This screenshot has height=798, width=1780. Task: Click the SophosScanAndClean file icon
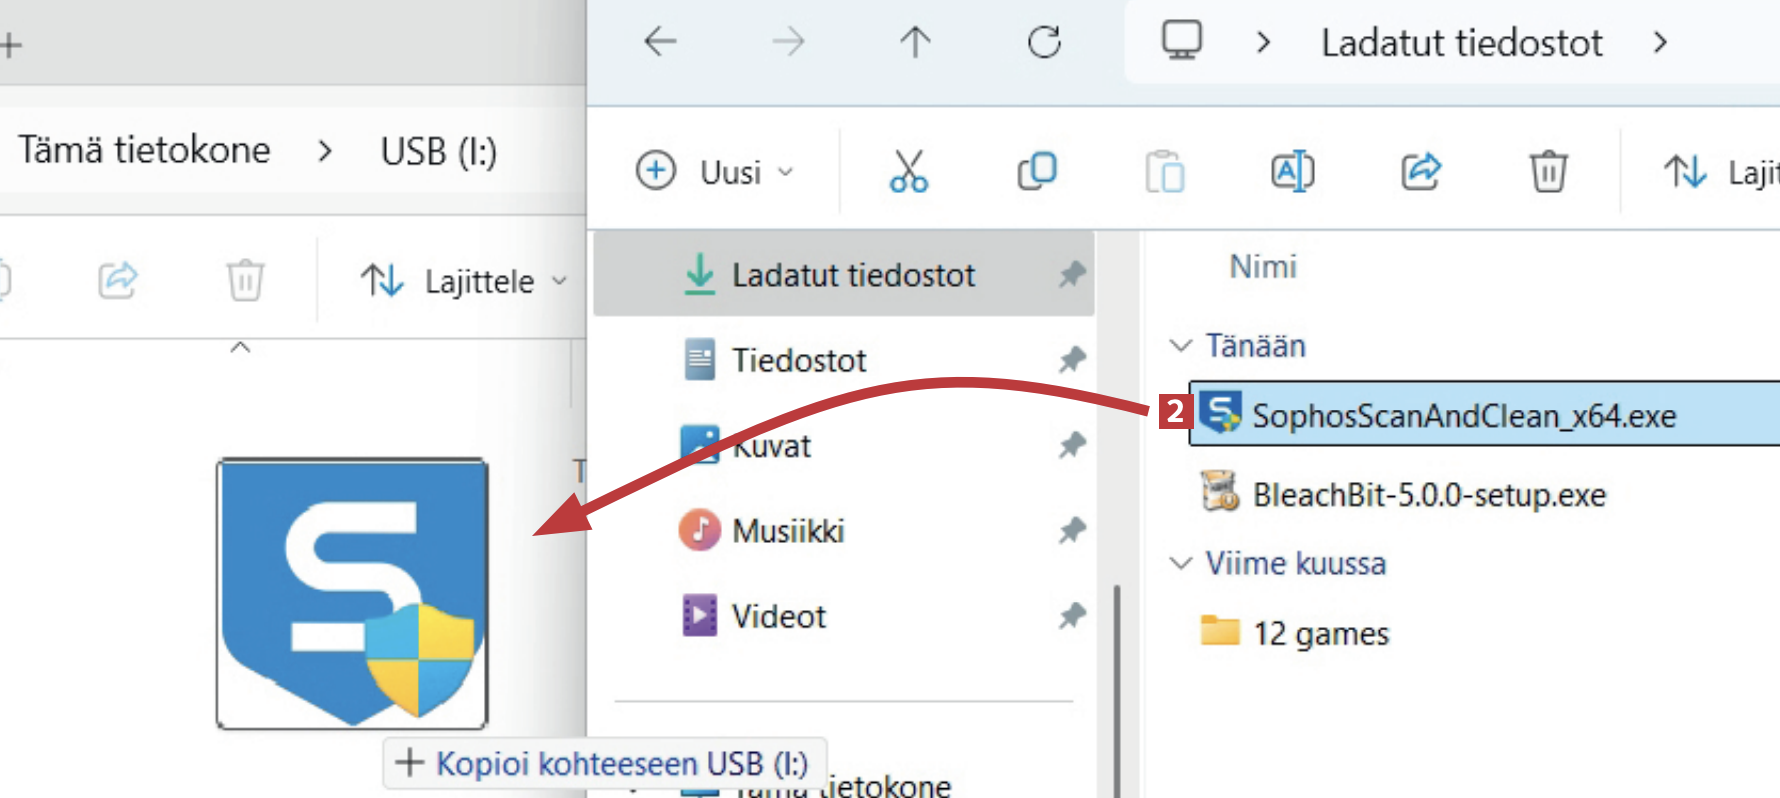coord(1220,413)
